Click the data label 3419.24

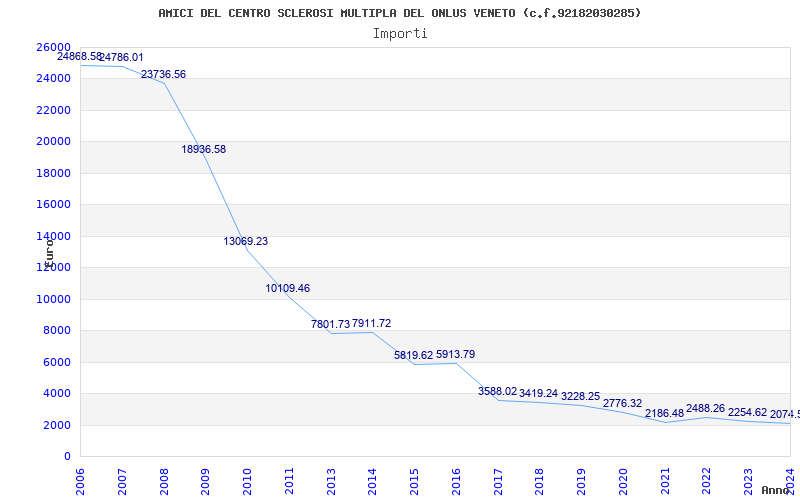click(x=538, y=393)
